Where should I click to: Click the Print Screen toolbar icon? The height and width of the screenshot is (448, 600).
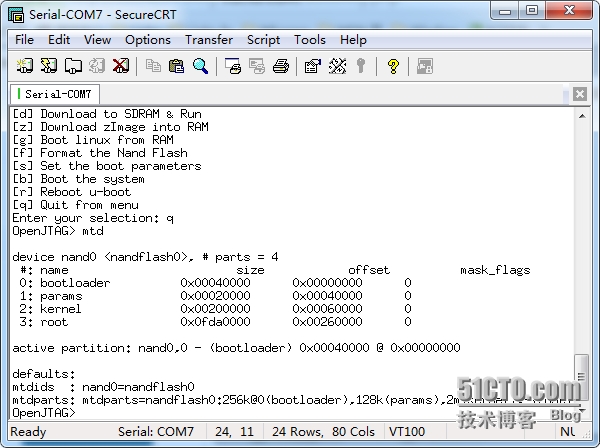pos(233,66)
